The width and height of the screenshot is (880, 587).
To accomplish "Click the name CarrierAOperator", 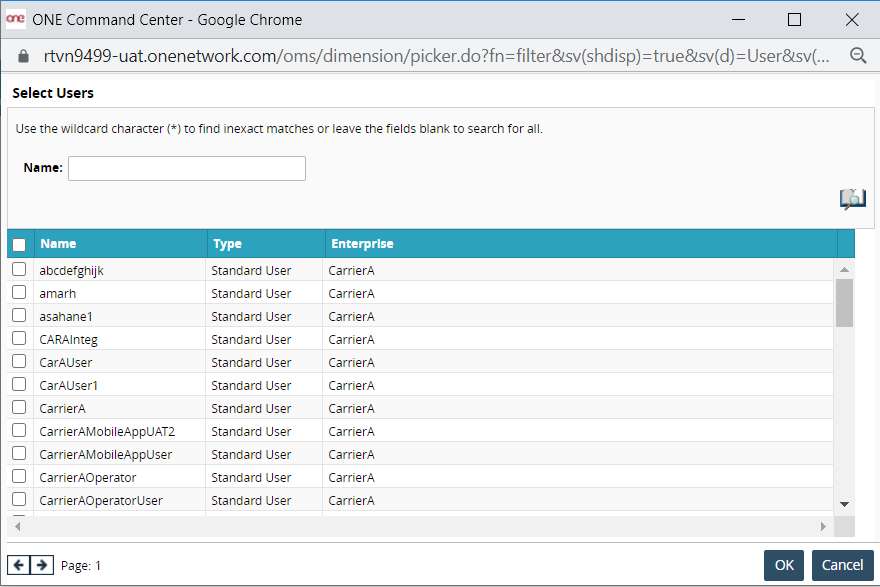I will (x=88, y=478).
